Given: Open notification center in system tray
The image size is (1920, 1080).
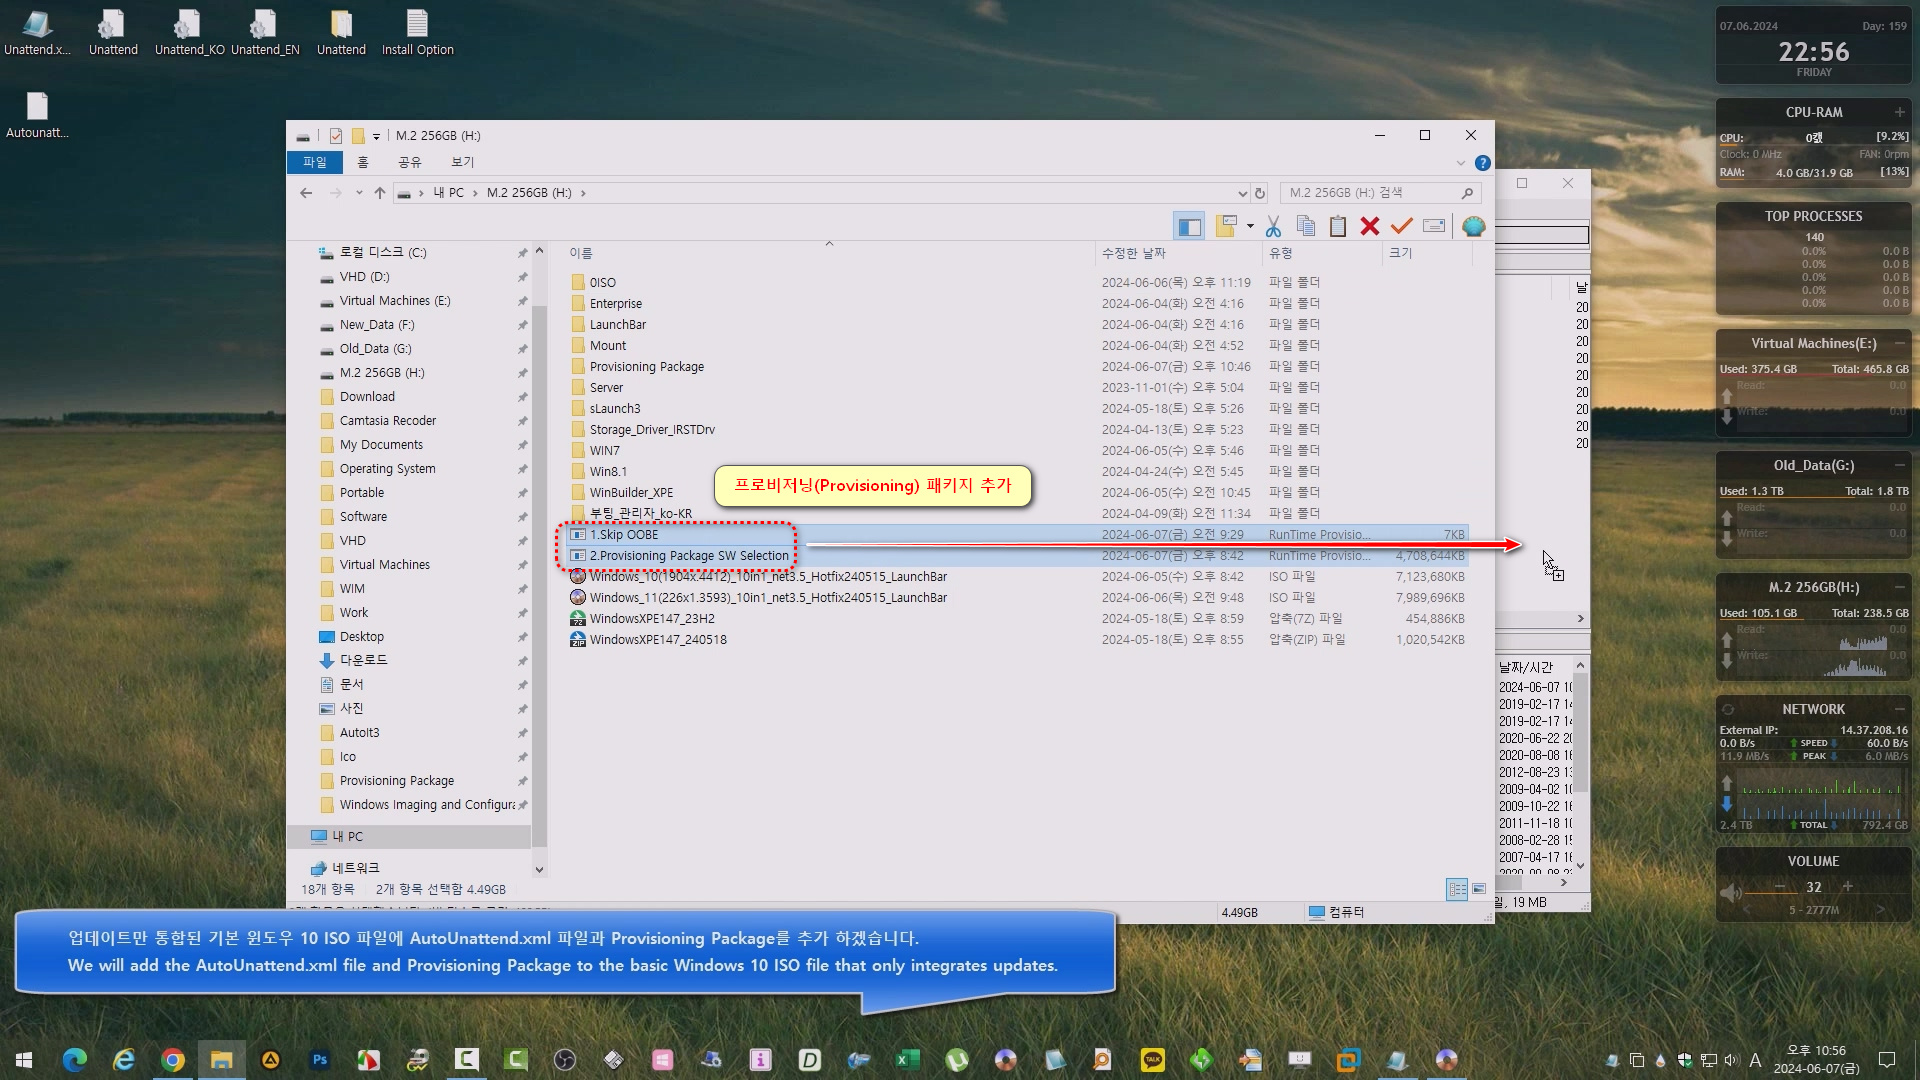Looking at the screenshot, I should pos(1887,1059).
